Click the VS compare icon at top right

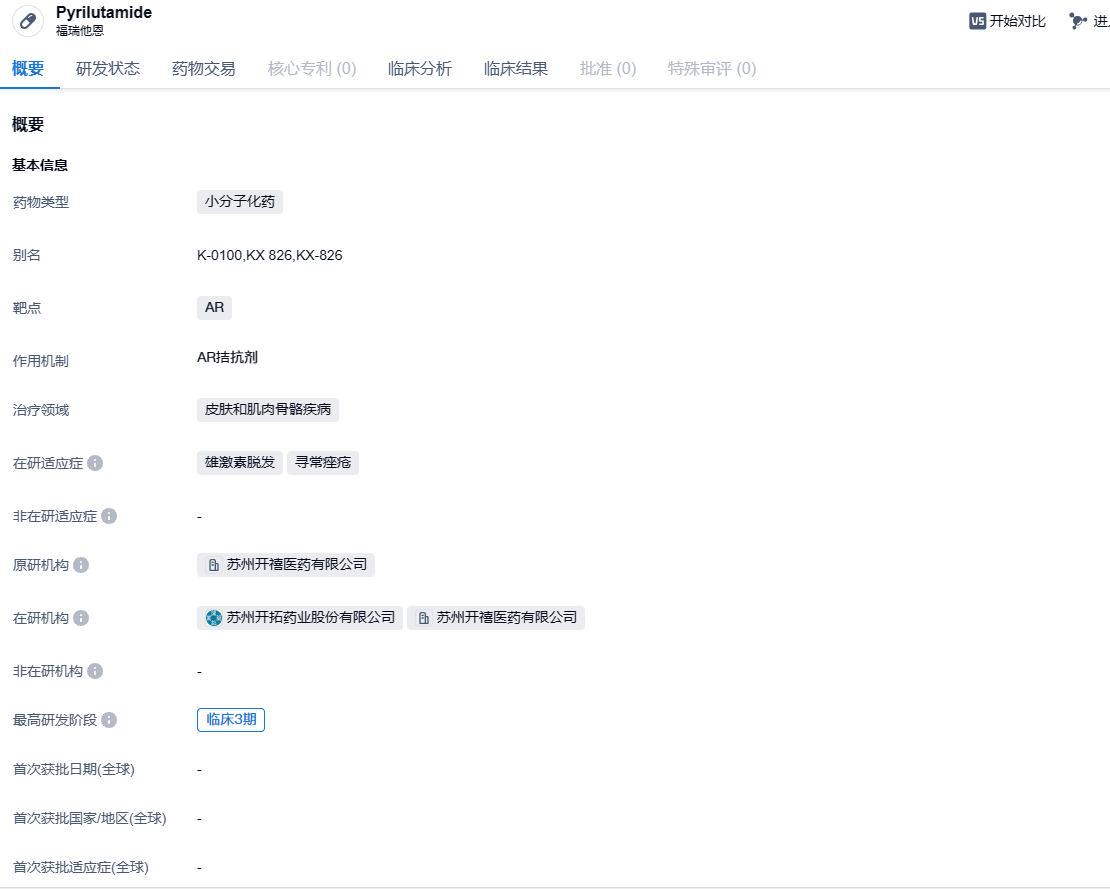[977, 21]
